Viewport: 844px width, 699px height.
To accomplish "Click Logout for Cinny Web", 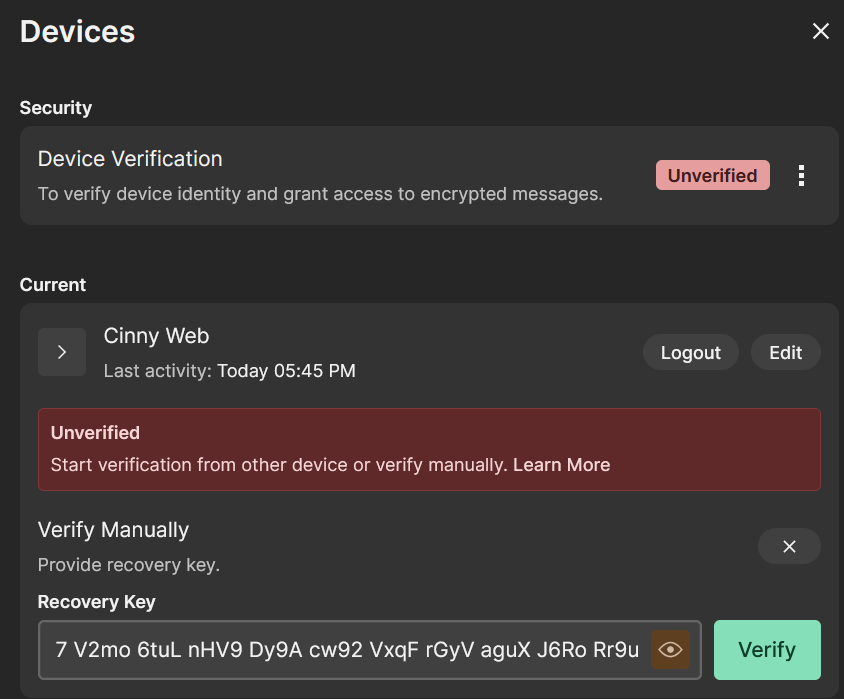I will point(690,352).
